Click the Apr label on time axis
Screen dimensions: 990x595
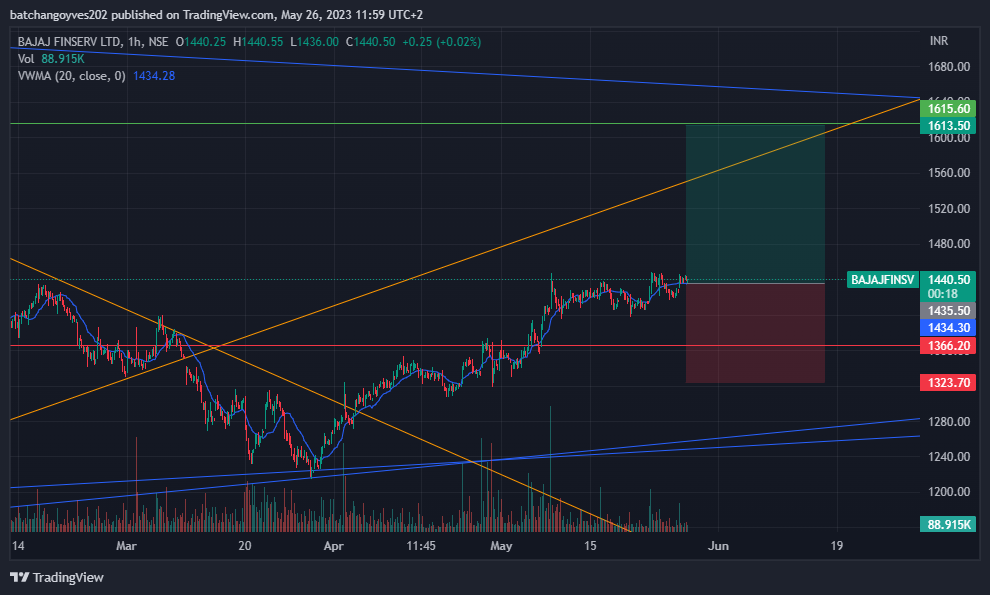click(x=333, y=546)
